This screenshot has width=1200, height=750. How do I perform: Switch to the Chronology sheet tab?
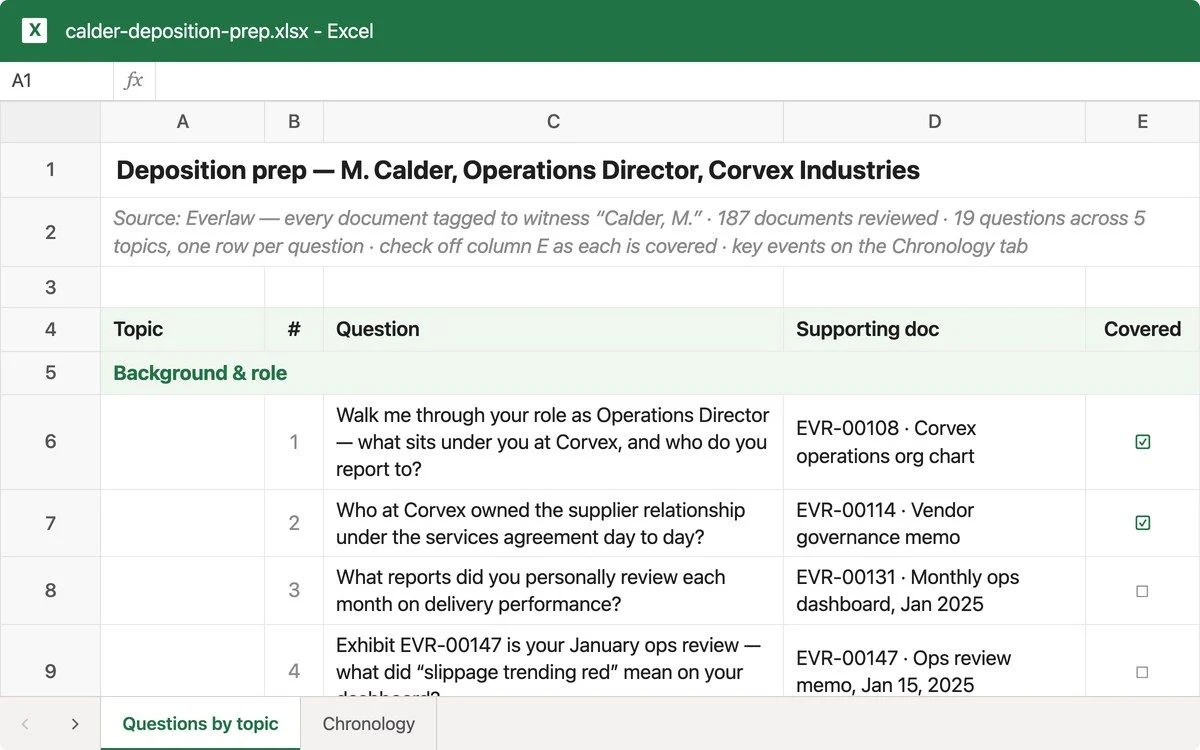click(368, 724)
